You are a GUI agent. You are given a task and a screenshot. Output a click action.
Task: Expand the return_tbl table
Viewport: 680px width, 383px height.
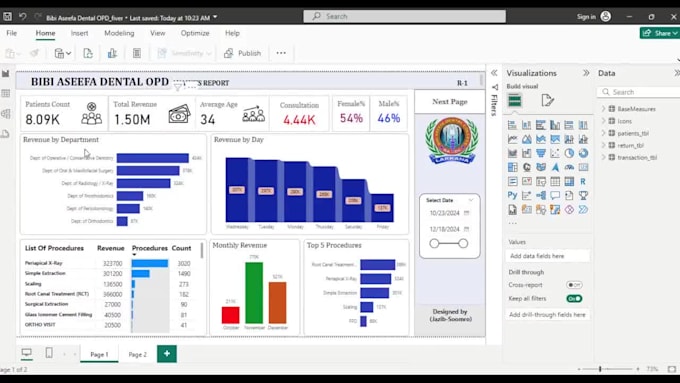tap(603, 145)
